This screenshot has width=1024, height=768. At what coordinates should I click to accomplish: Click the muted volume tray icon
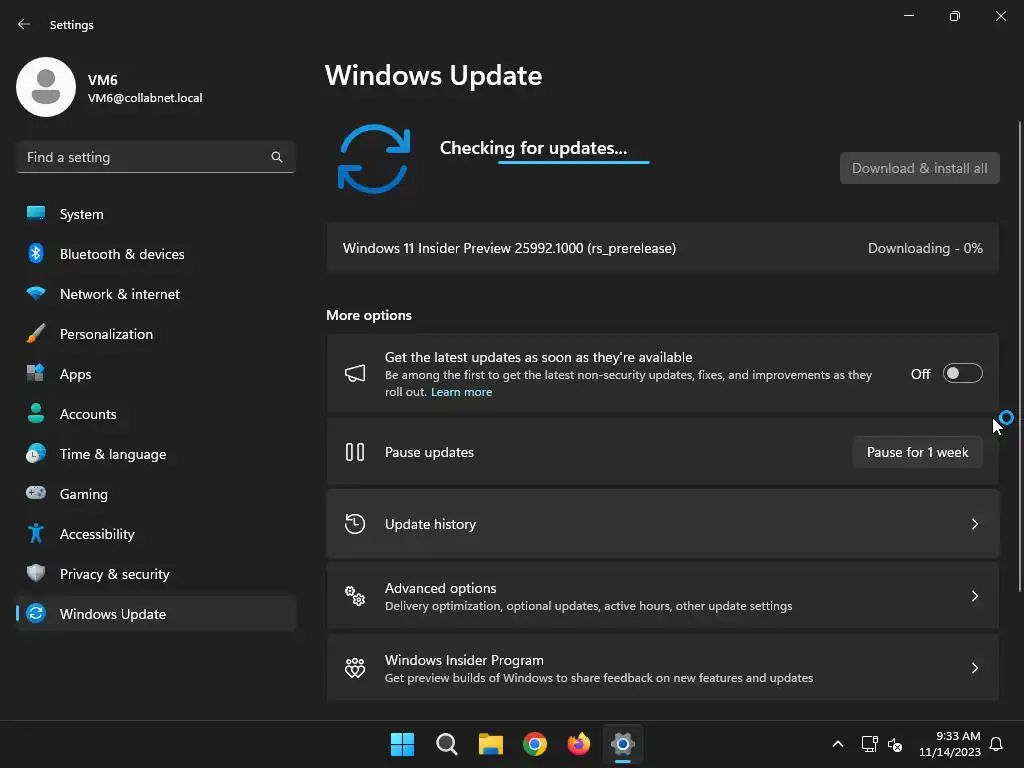(x=895, y=744)
